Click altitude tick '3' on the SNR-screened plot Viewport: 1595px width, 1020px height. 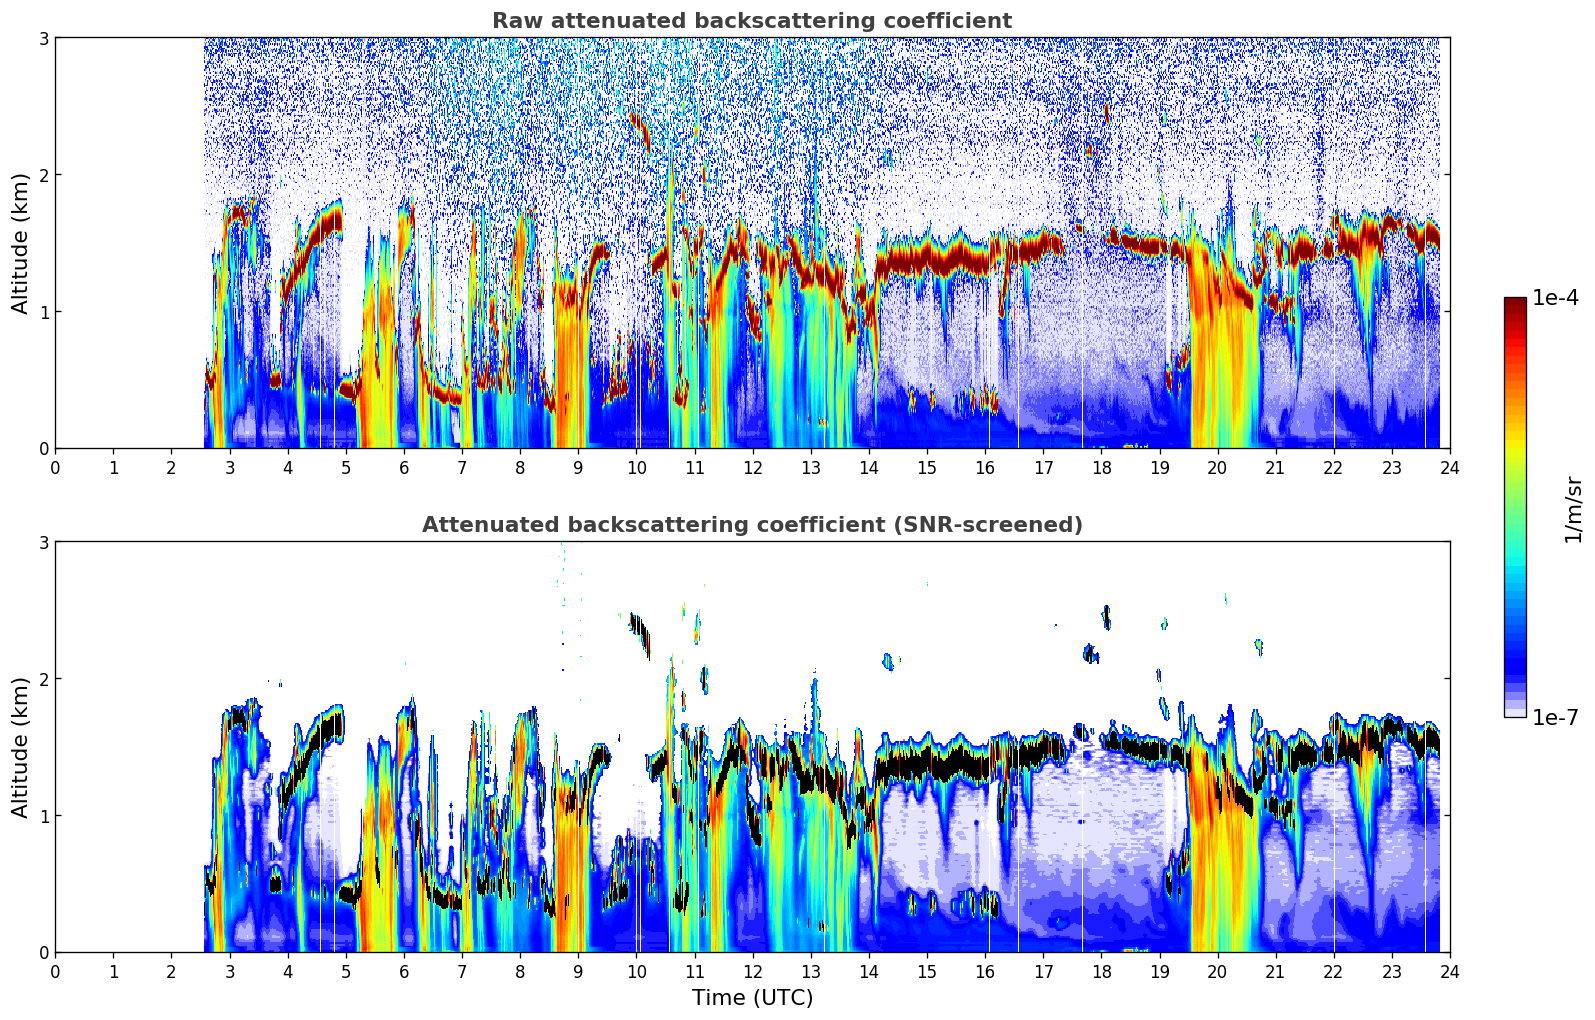pyautogui.click(x=43, y=542)
